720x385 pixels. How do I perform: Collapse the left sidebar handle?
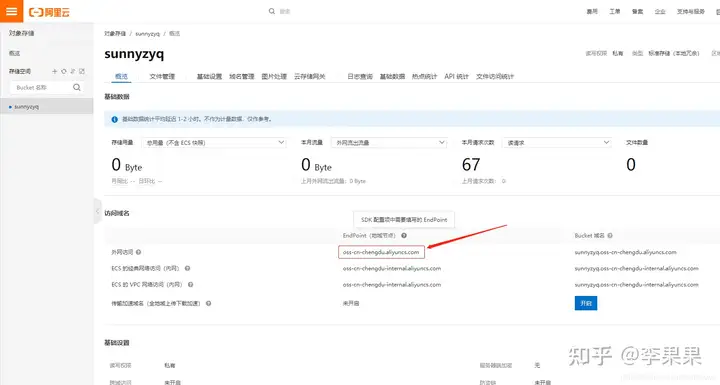point(97,211)
